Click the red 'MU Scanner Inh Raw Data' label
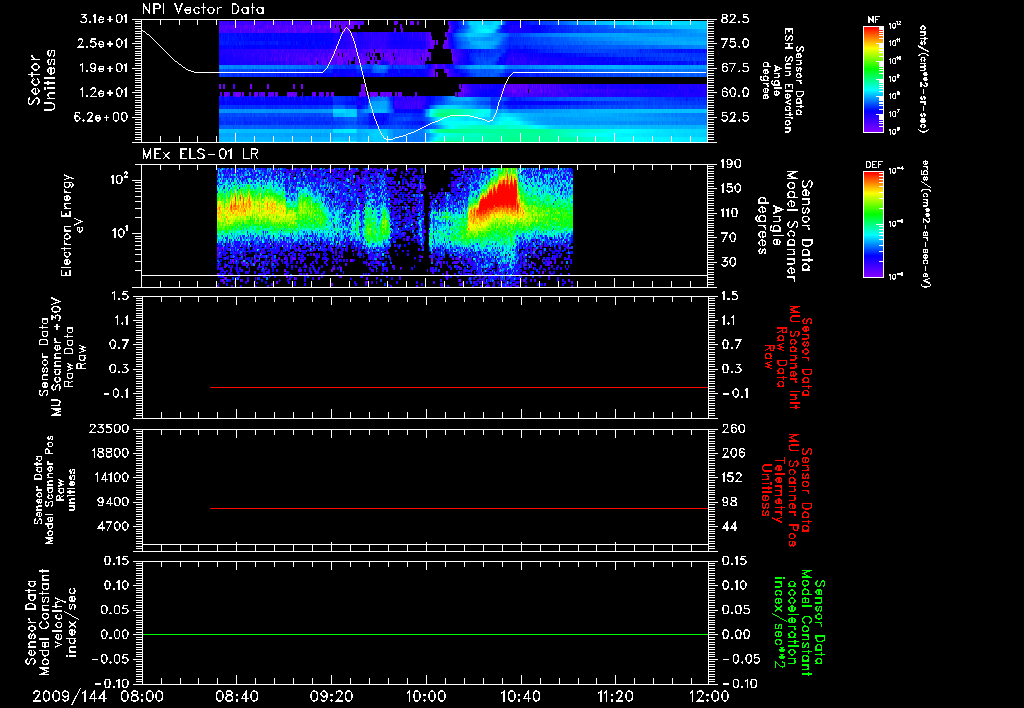Screen dimensions: 1024x708 788,357
